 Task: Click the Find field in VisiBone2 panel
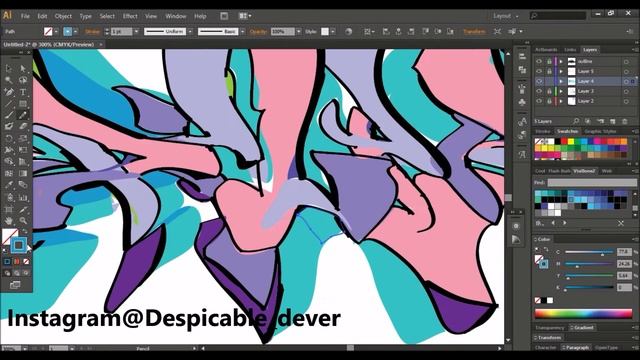(x=591, y=182)
